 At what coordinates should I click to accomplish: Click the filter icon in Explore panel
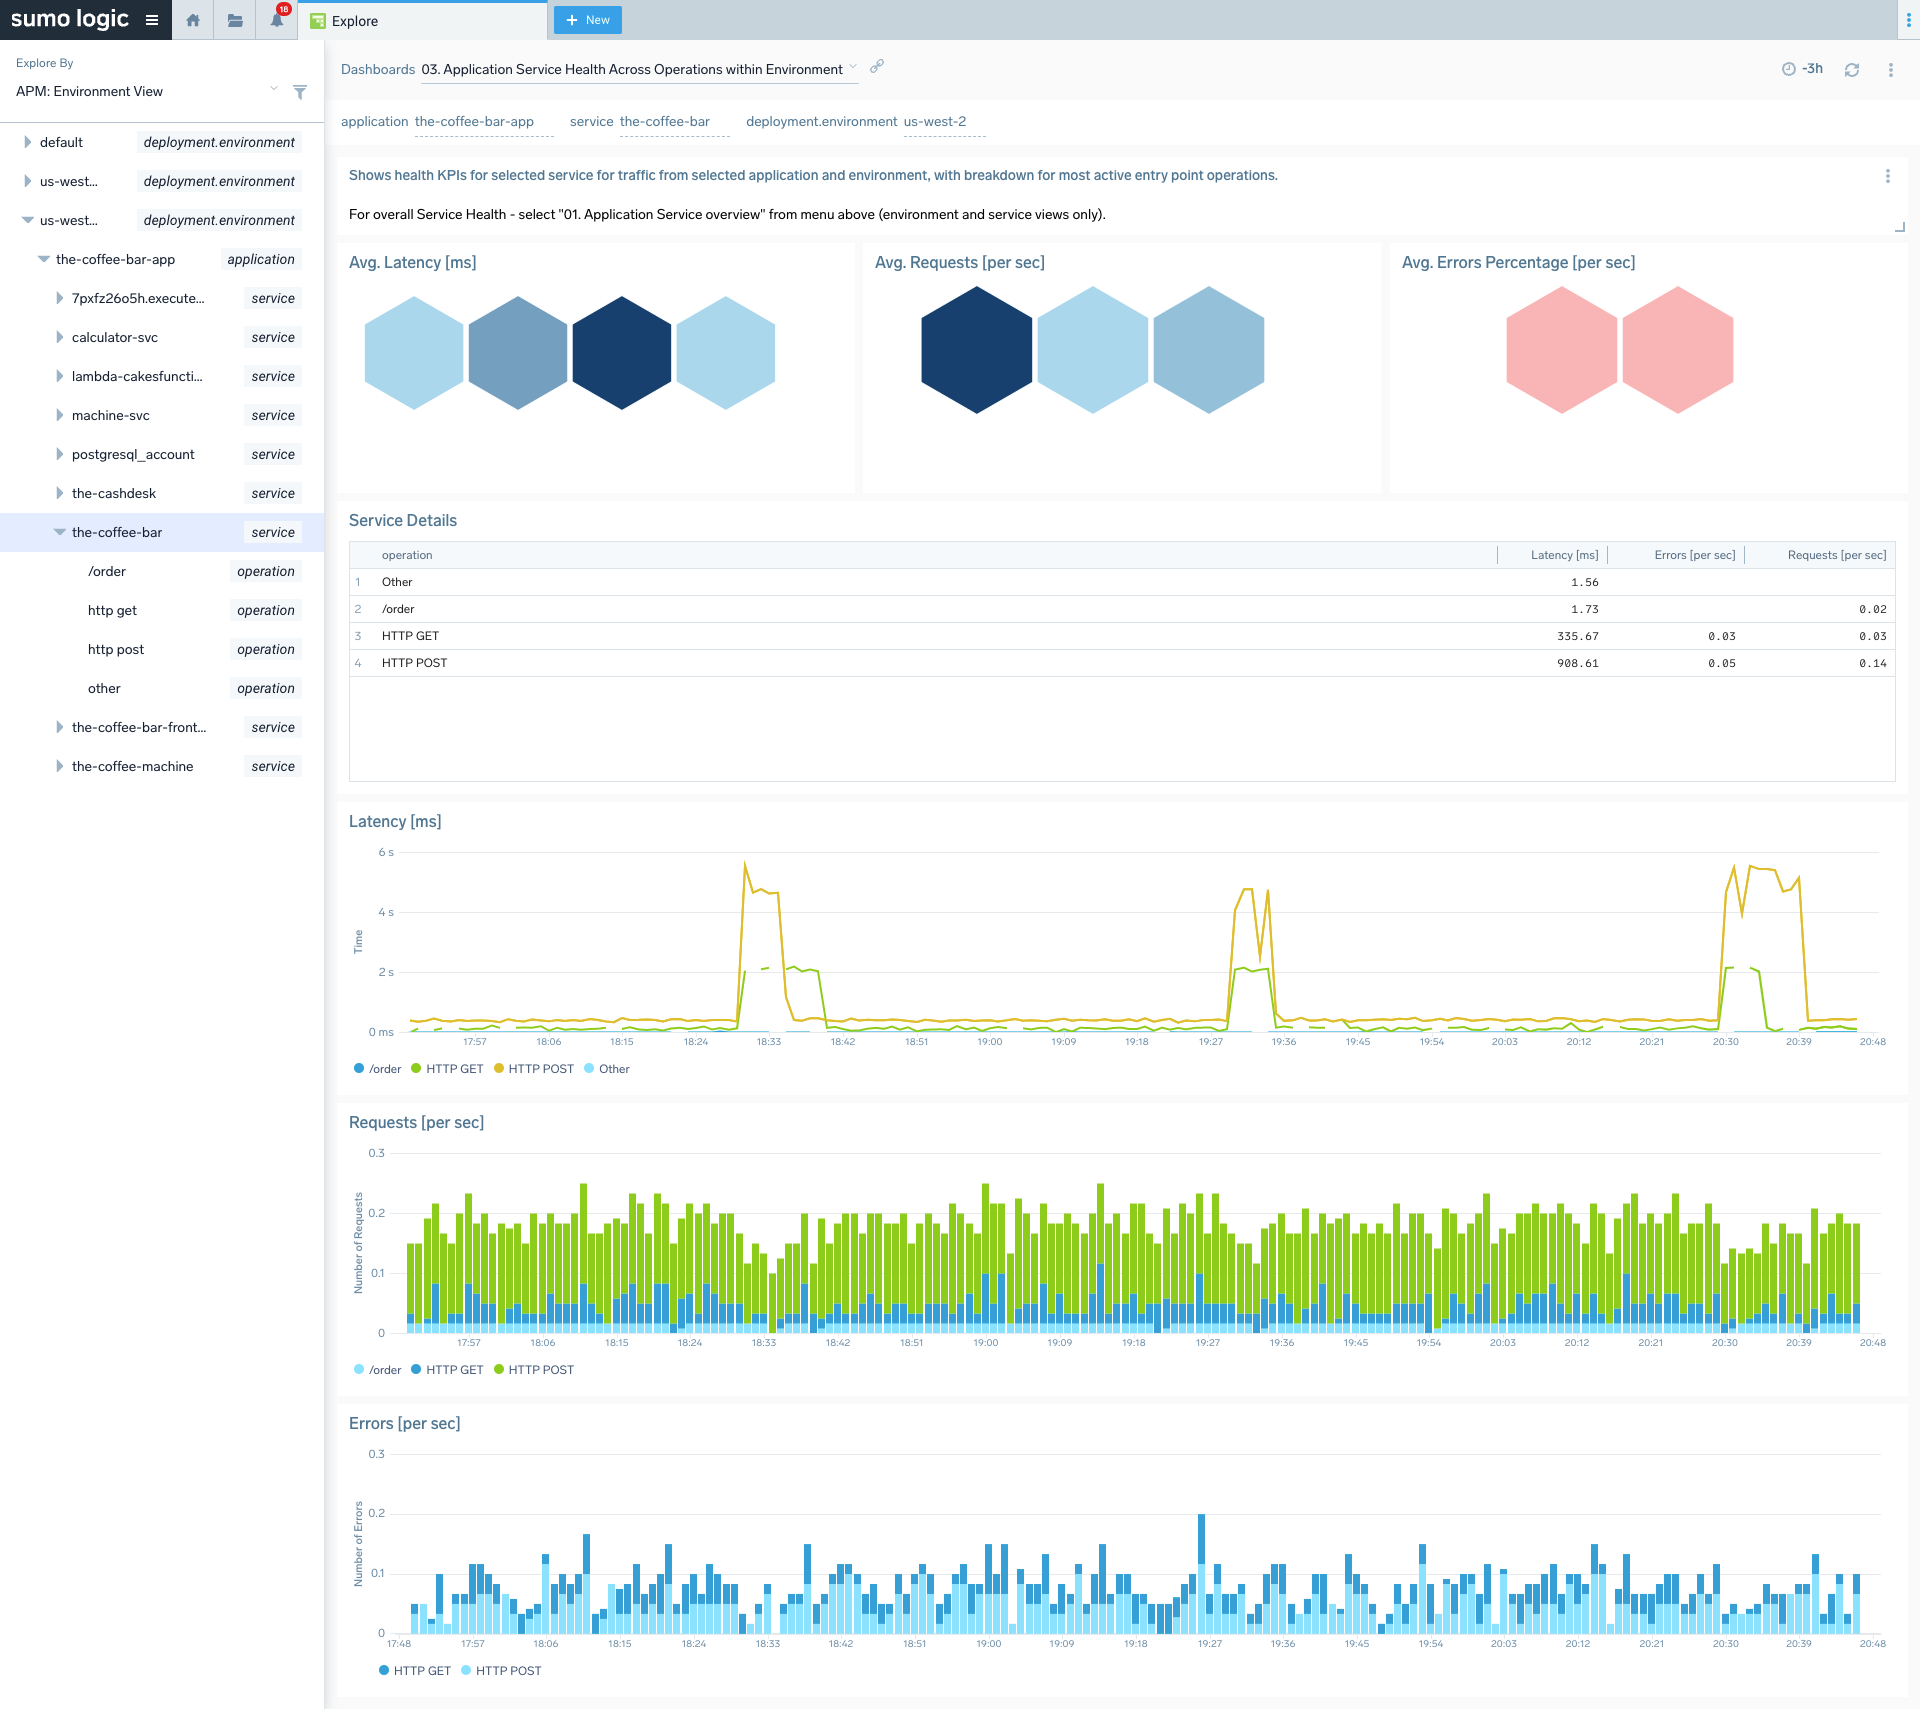[300, 92]
